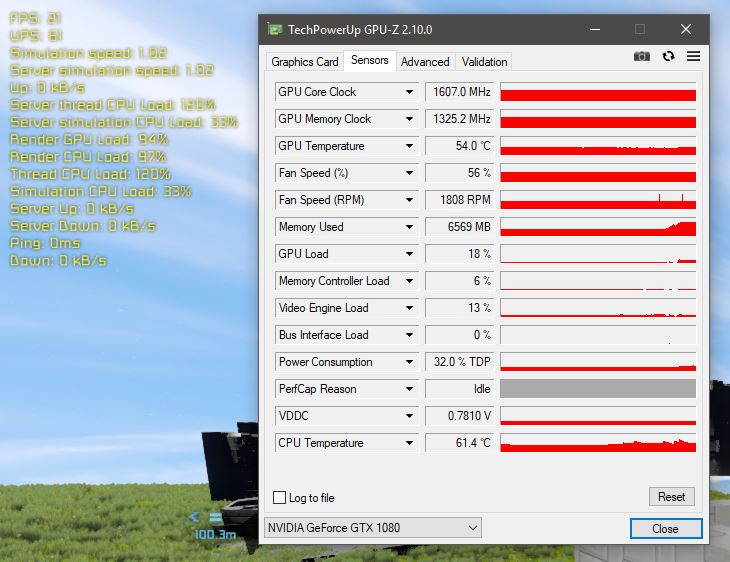The image size is (730, 562).
Task: Open the NVIDIA GeForce GTX 1080 selector
Action: point(372,527)
